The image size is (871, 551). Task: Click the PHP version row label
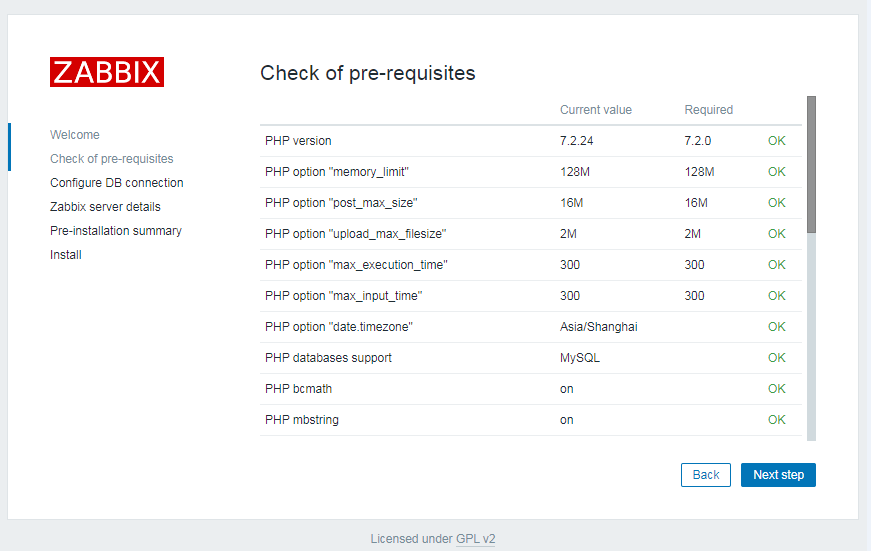coord(298,141)
